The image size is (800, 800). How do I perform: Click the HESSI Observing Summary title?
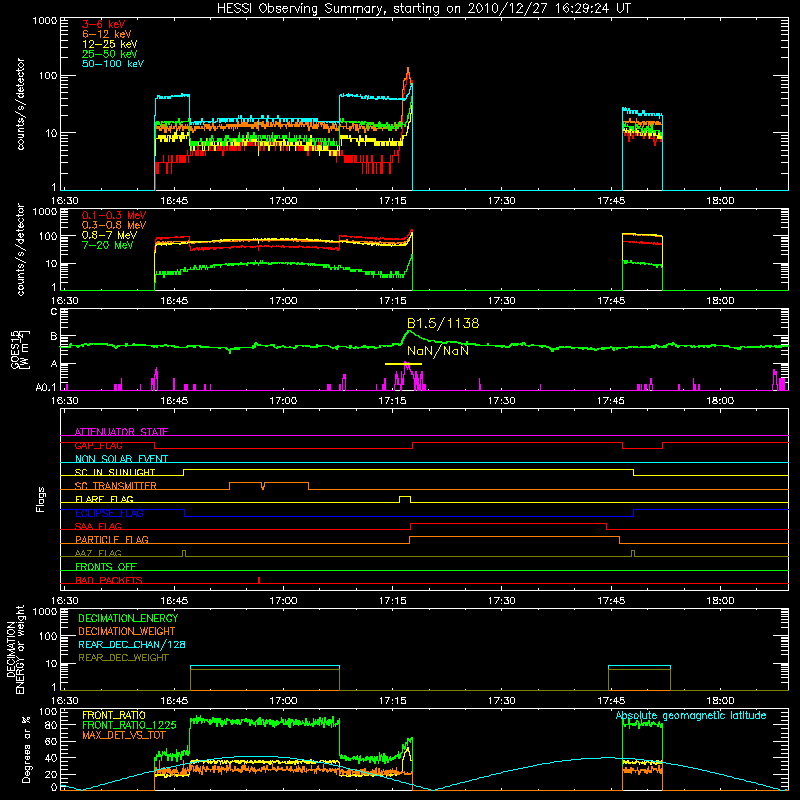pyautogui.click(x=424, y=9)
